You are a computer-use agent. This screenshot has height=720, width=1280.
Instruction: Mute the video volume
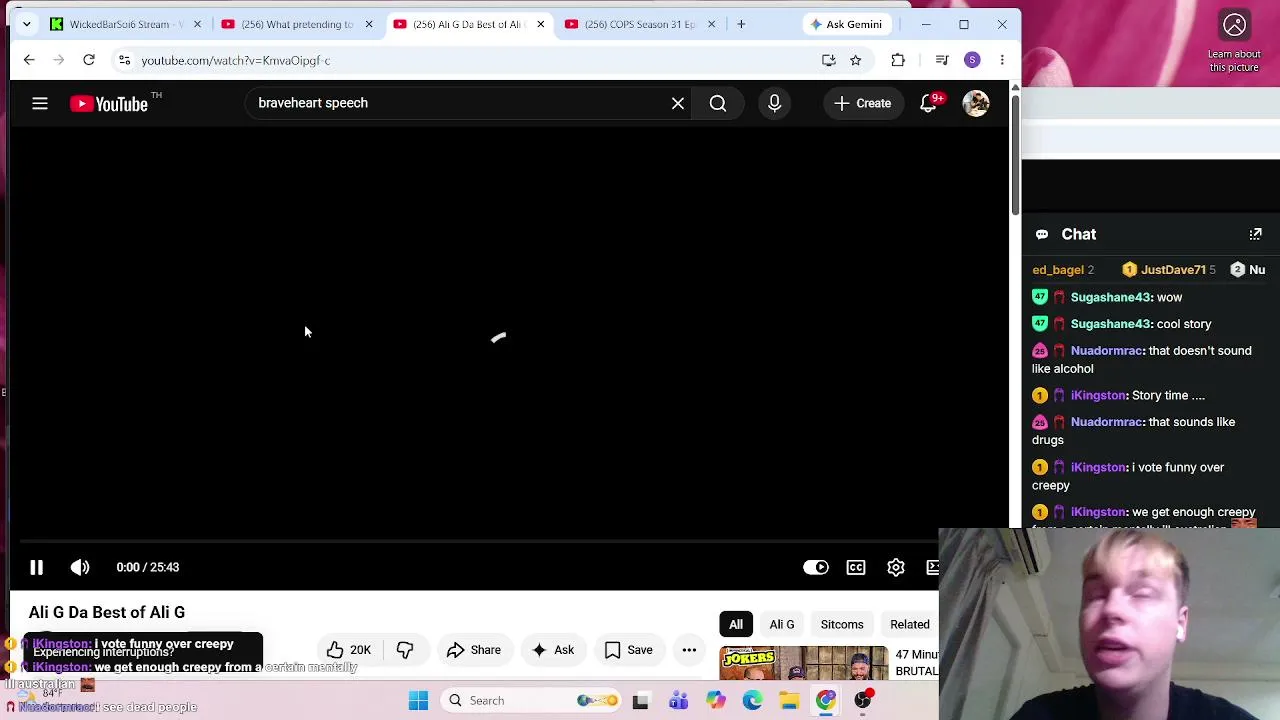[80, 567]
